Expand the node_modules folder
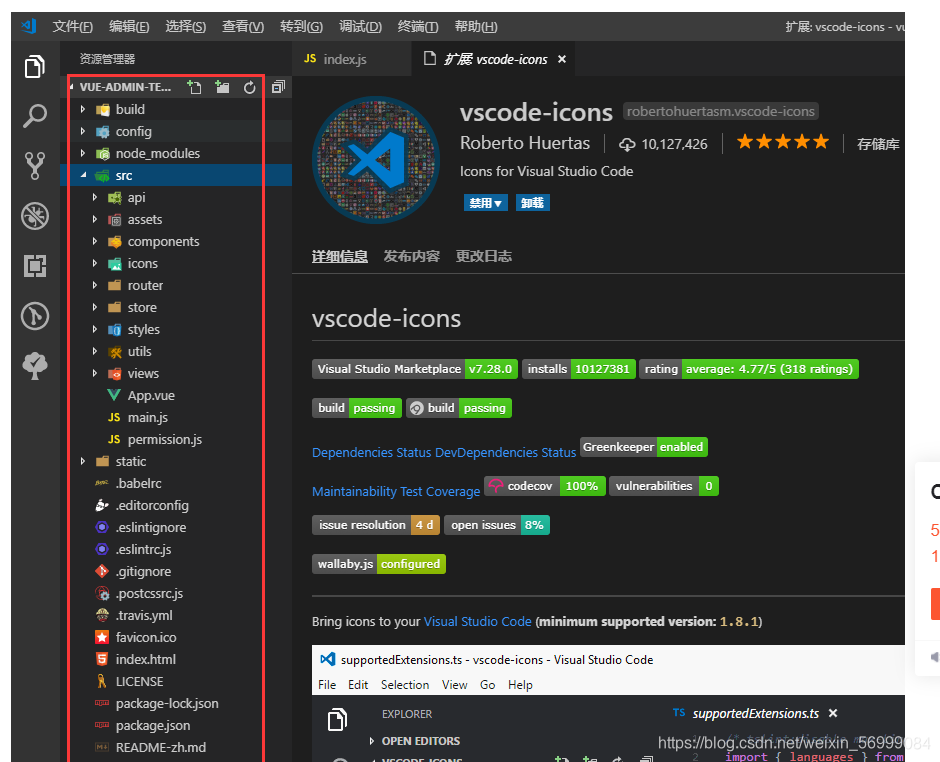The width and height of the screenshot is (940, 762). coord(83,153)
